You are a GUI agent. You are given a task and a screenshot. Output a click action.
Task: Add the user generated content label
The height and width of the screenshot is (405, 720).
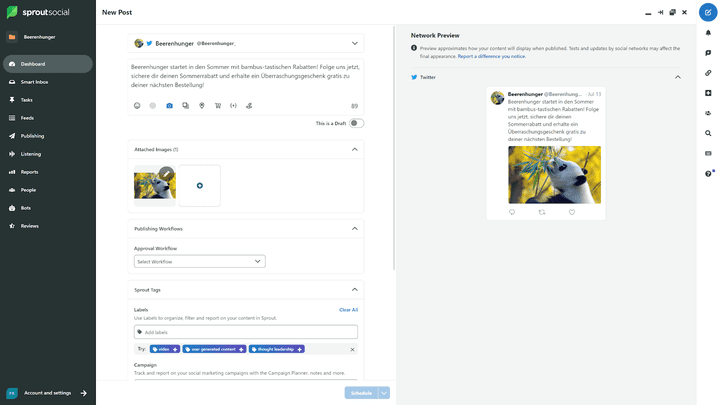pos(214,349)
